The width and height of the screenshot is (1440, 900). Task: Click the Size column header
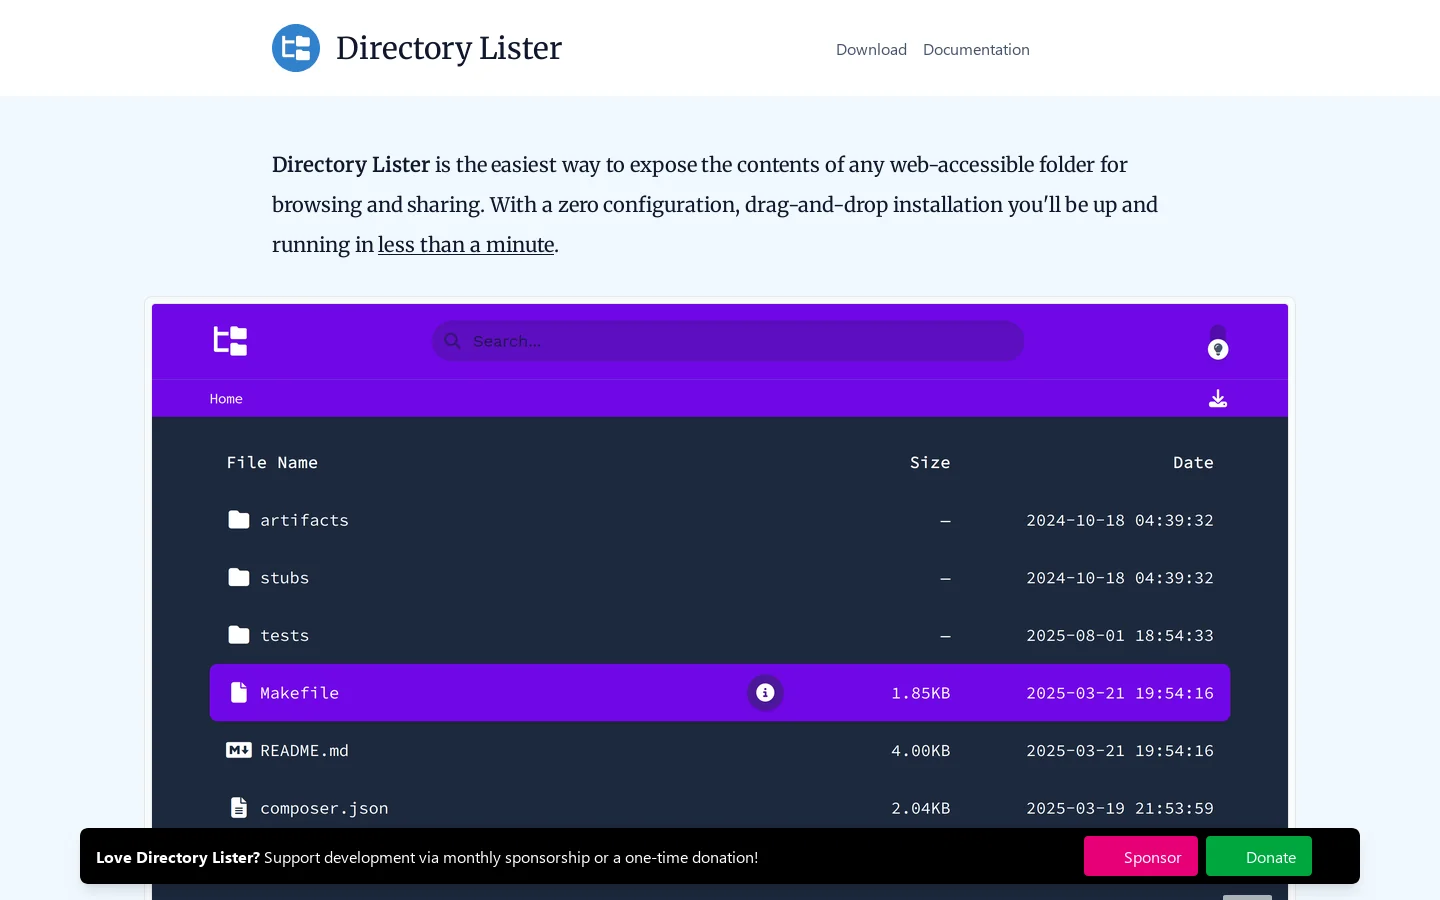point(930,462)
